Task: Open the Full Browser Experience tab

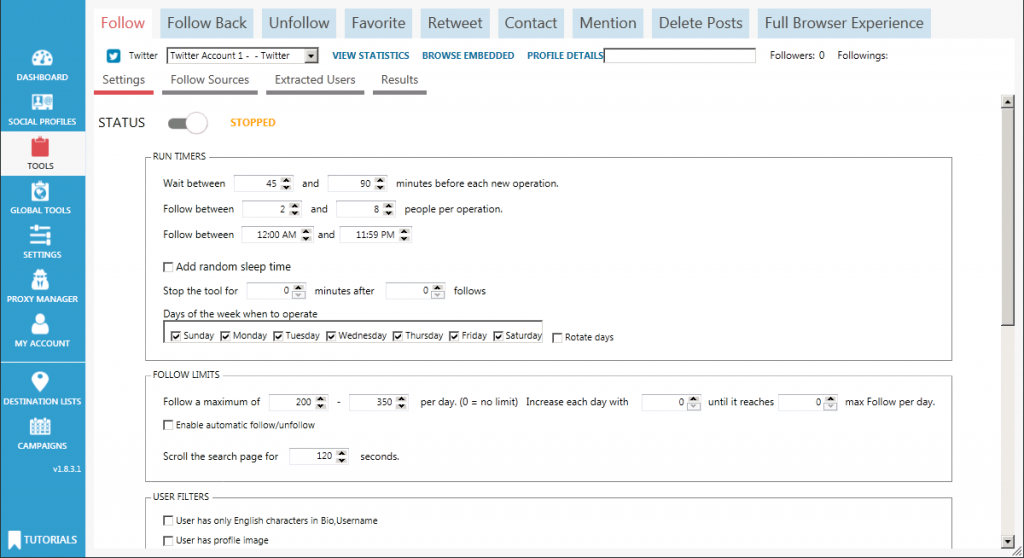Action: tap(844, 23)
